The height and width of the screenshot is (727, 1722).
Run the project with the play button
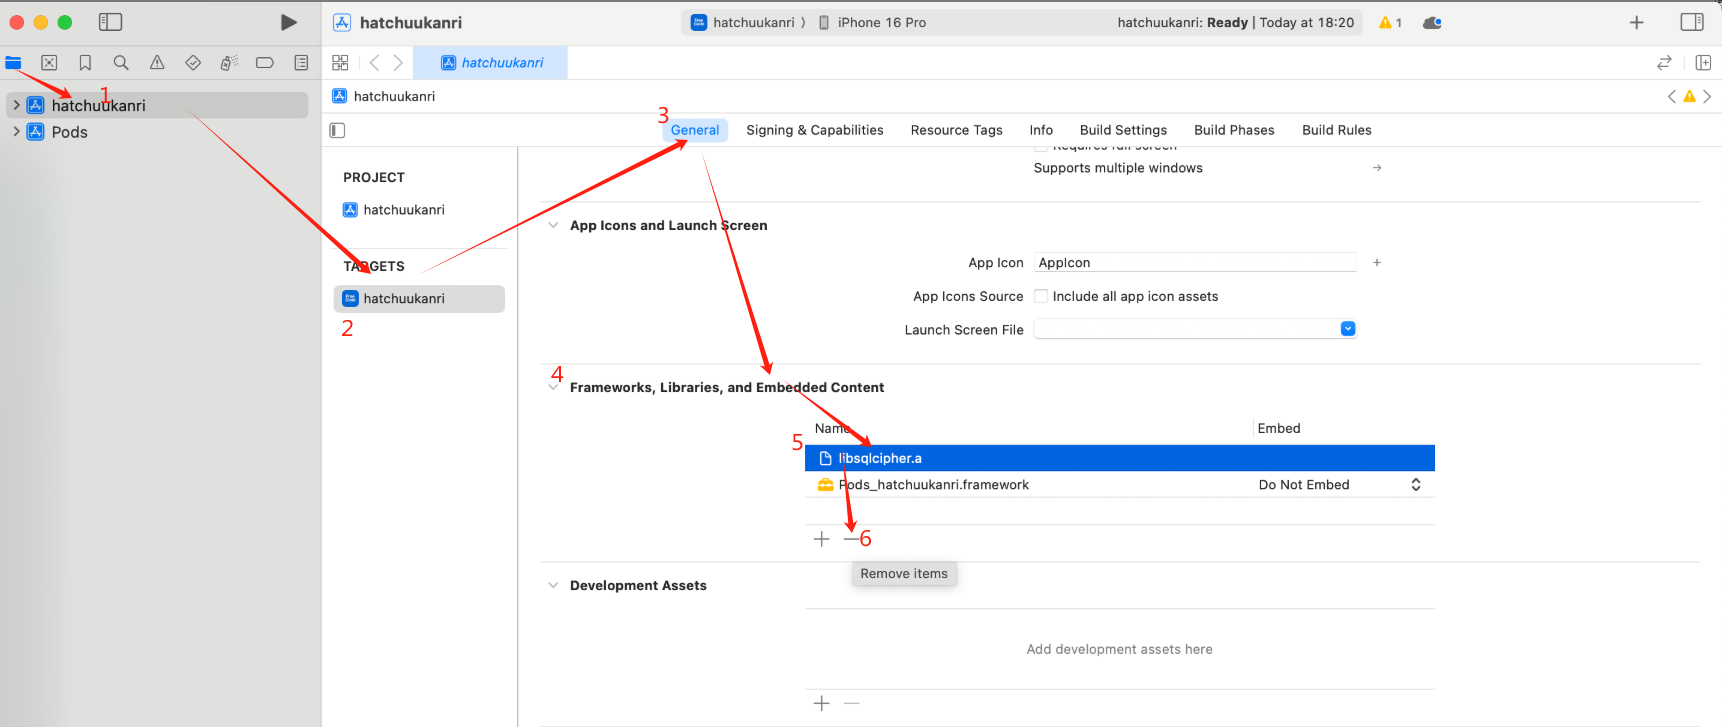pyautogui.click(x=288, y=22)
